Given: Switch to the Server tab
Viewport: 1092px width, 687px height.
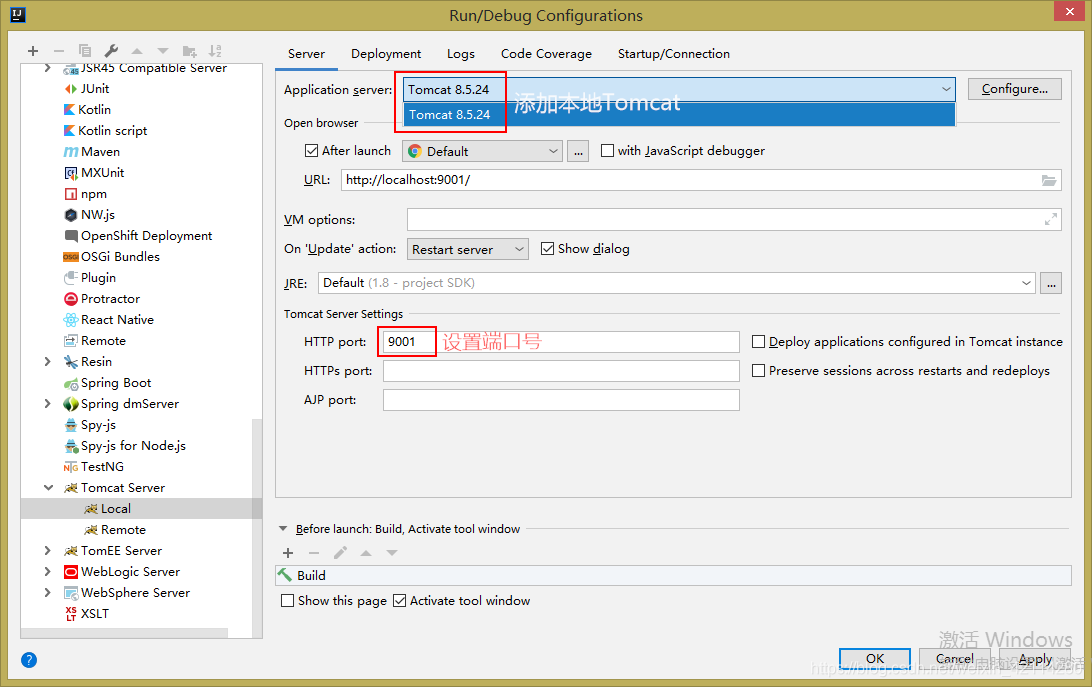Looking at the screenshot, I should click(x=306, y=54).
